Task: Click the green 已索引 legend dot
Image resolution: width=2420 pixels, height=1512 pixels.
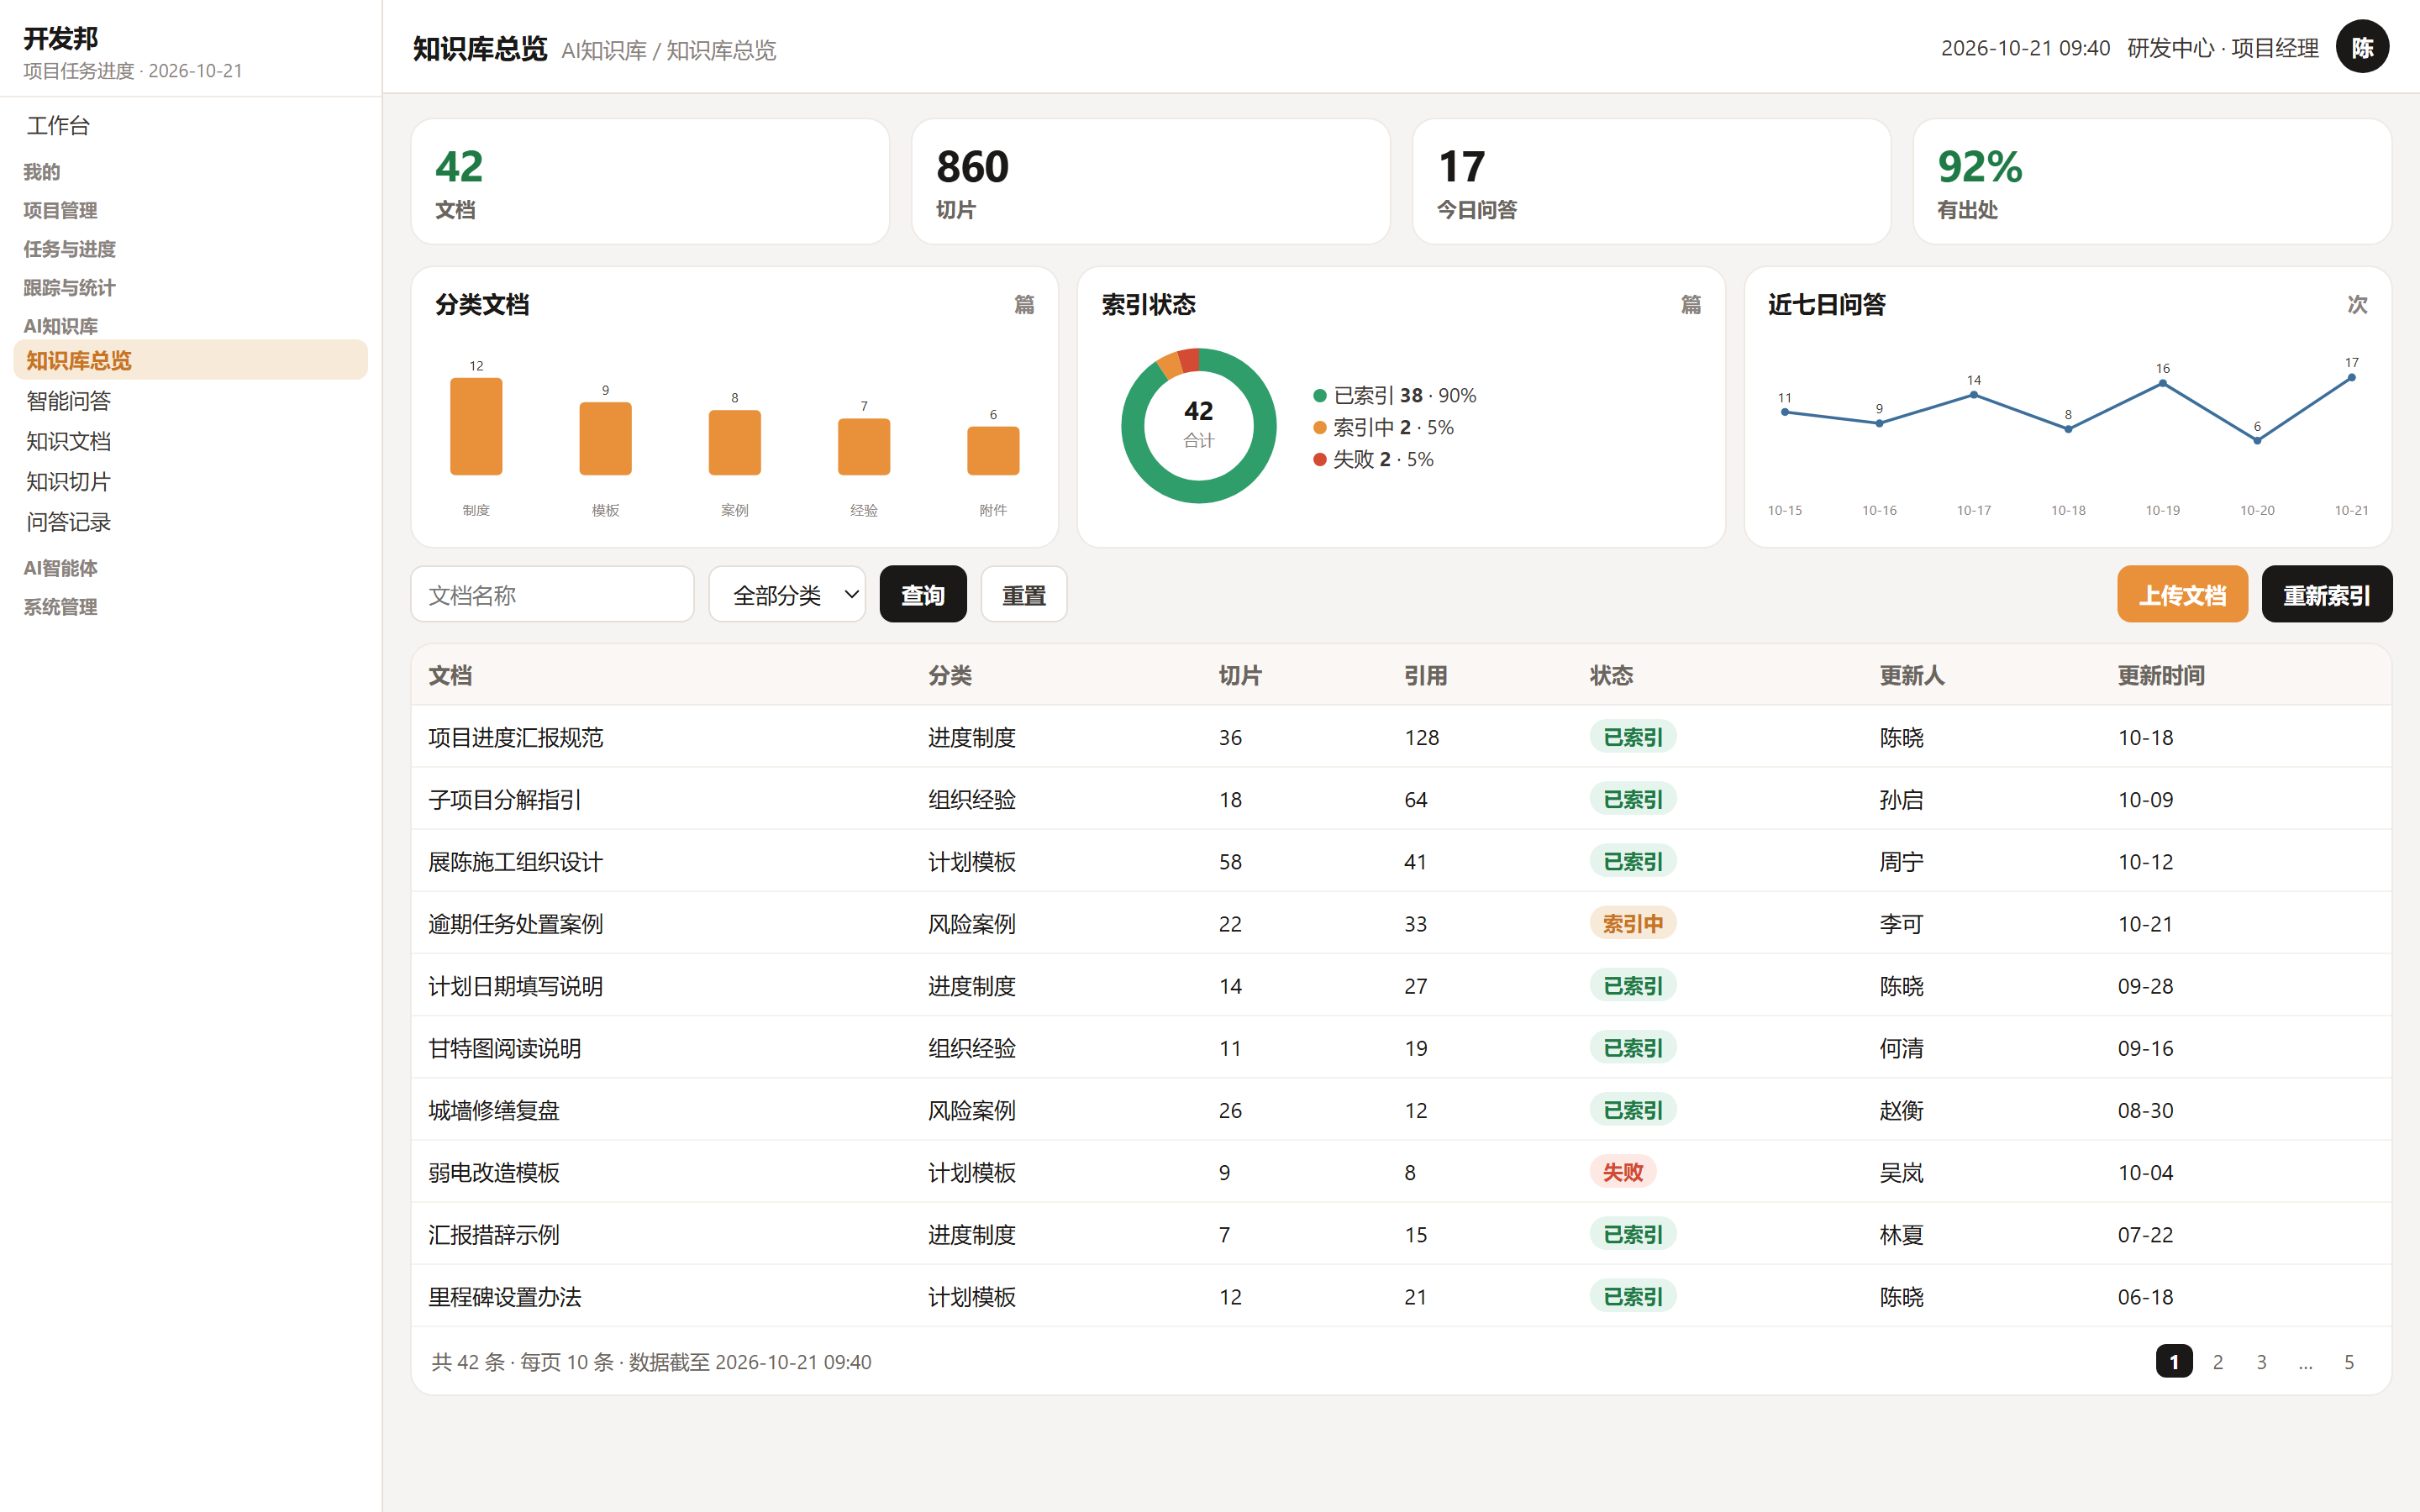Action: point(1320,396)
